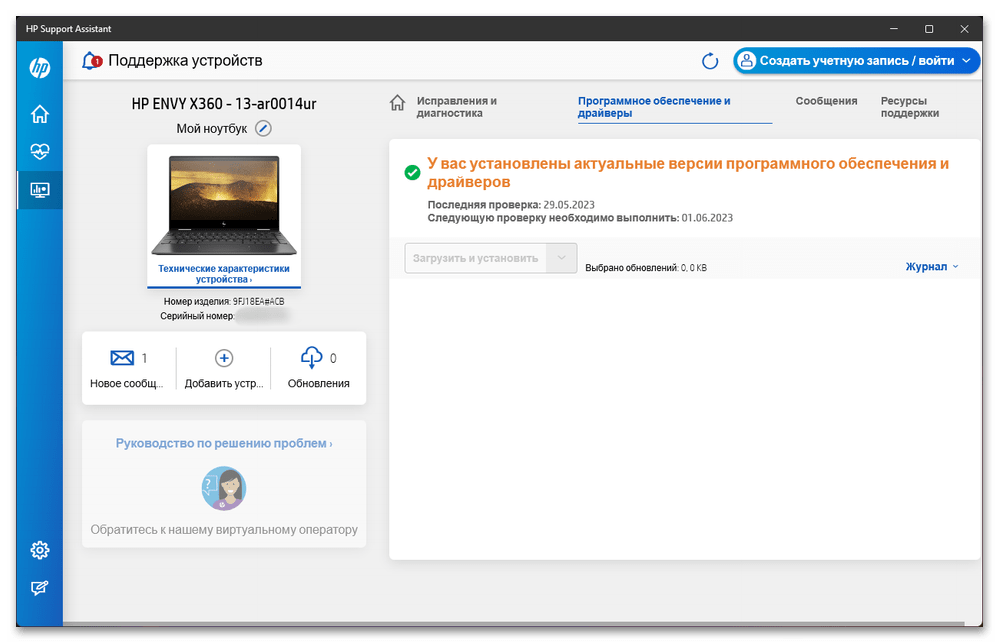Screen dimensions: 999x643
Task: Open the feedback pencil icon in sidebar
Action: tap(40, 588)
